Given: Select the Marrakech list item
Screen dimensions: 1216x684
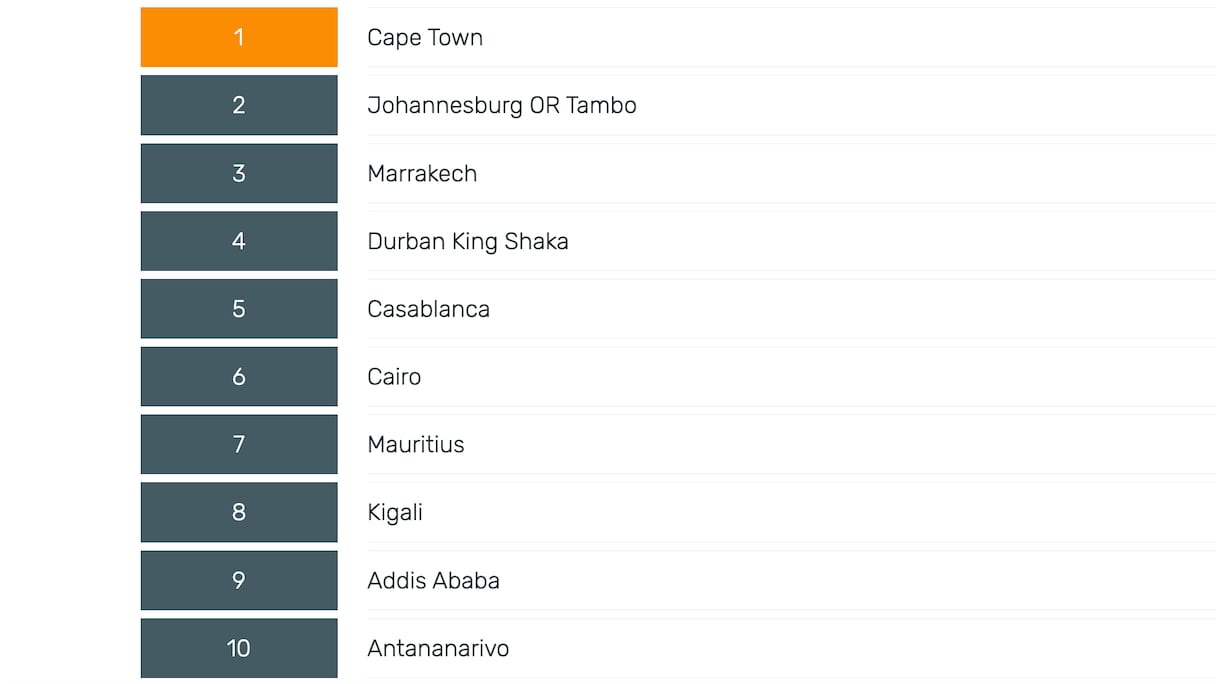Looking at the screenshot, I should click(x=422, y=173).
